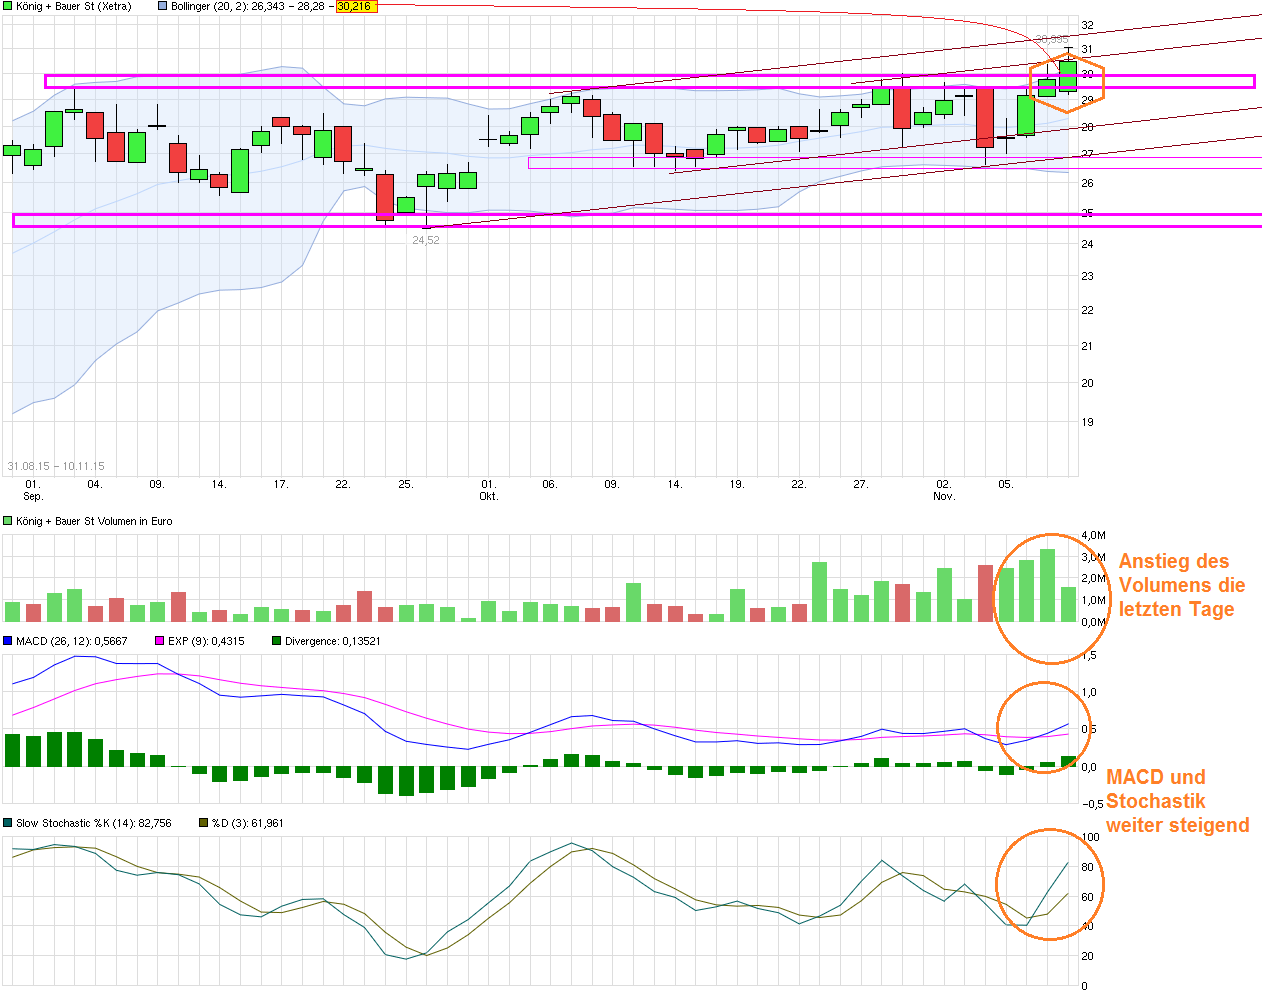
Task: Toggle the König + Bauer St (Xetra) legend square
Action: [x=6, y=6]
